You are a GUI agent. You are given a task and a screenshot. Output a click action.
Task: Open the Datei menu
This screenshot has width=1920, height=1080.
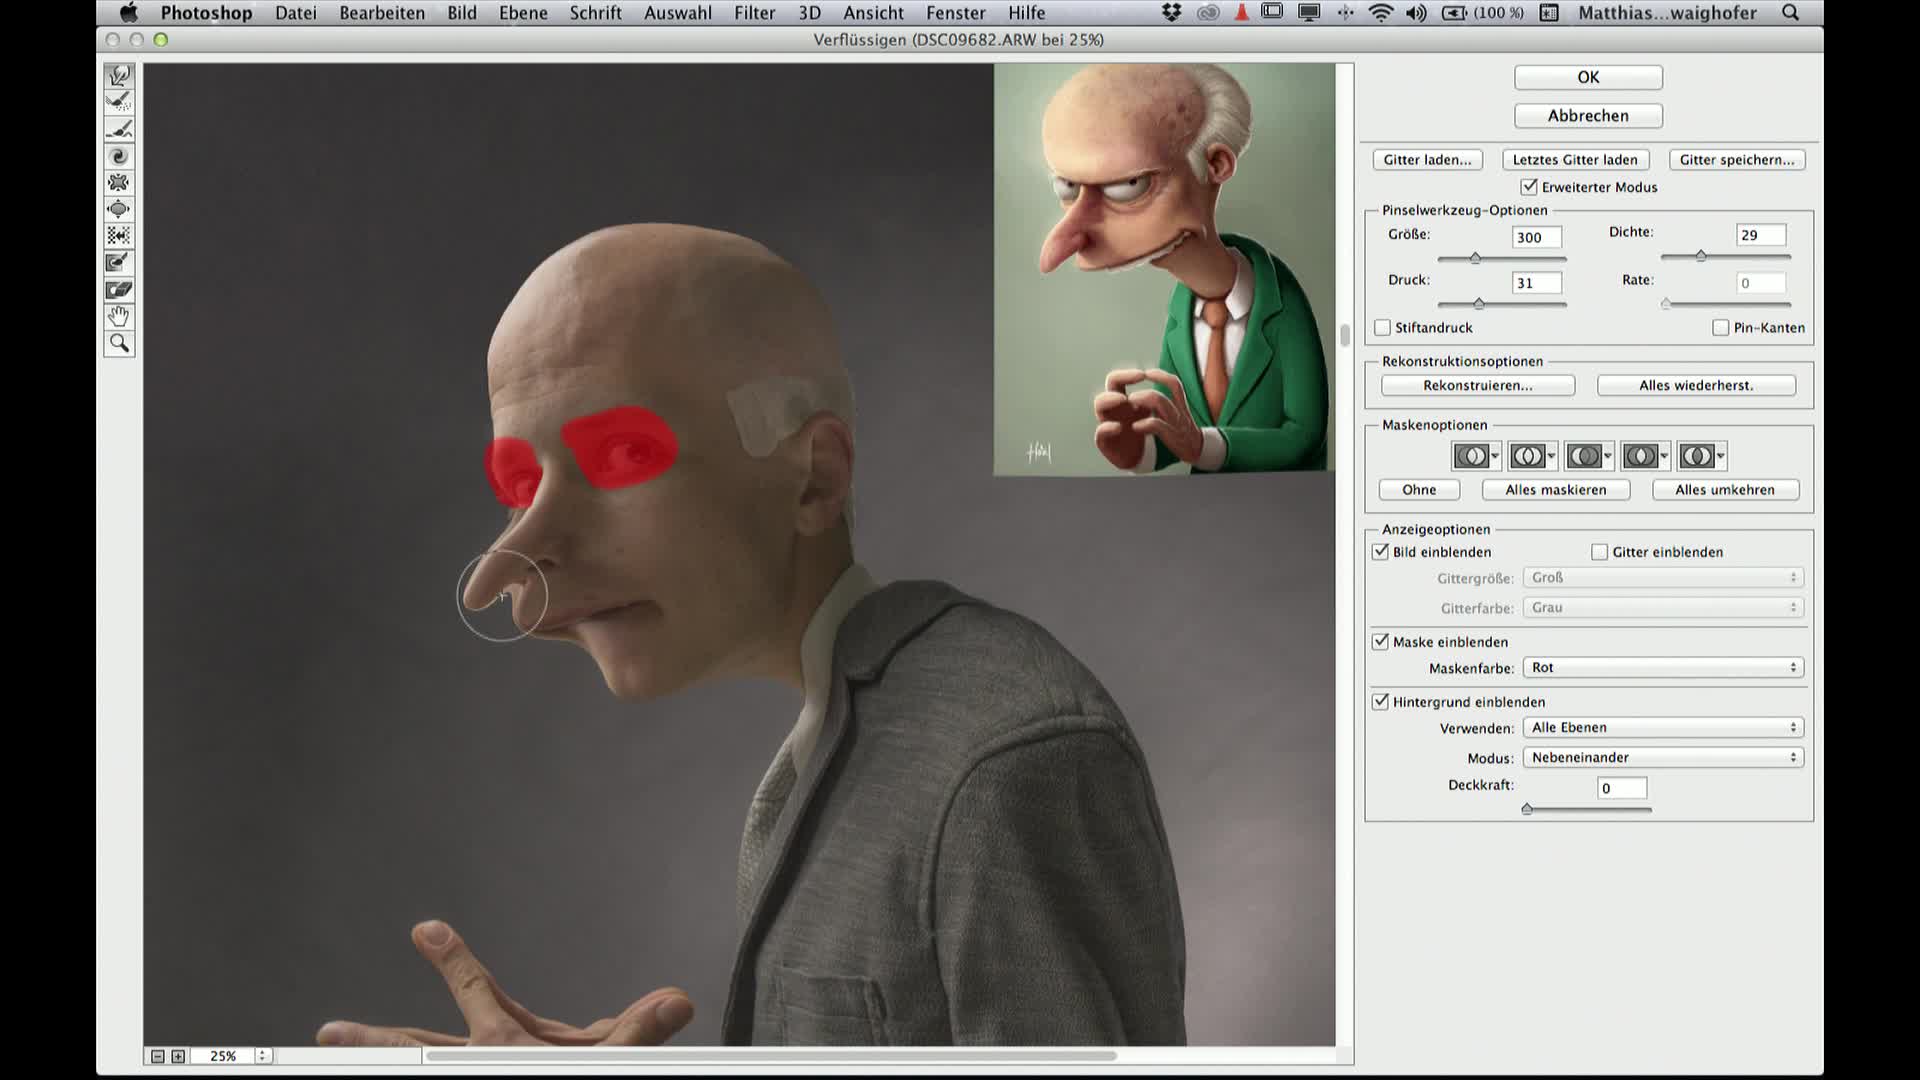[x=296, y=13]
